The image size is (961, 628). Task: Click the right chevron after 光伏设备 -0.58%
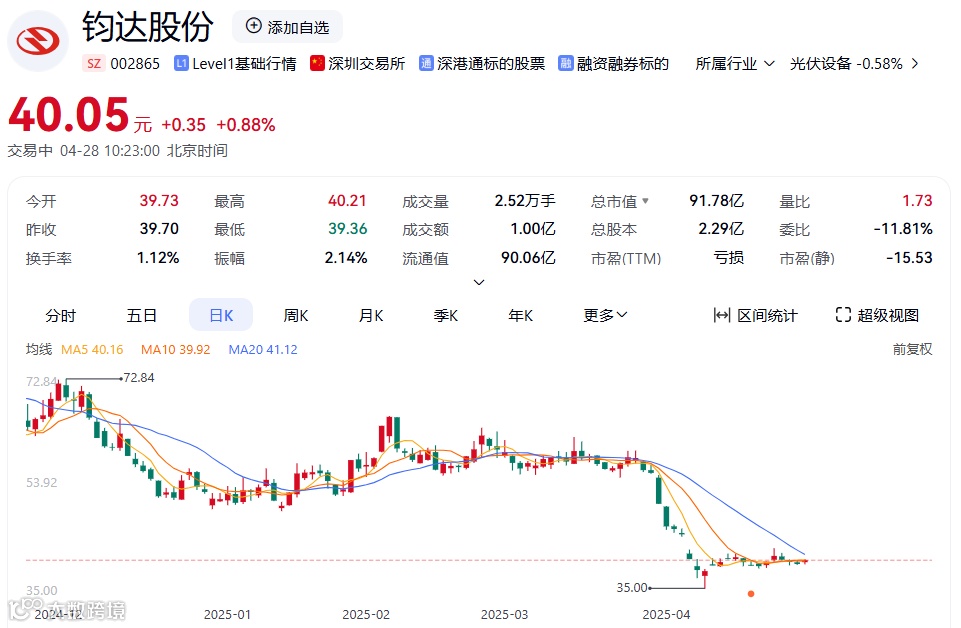pos(915,64)
